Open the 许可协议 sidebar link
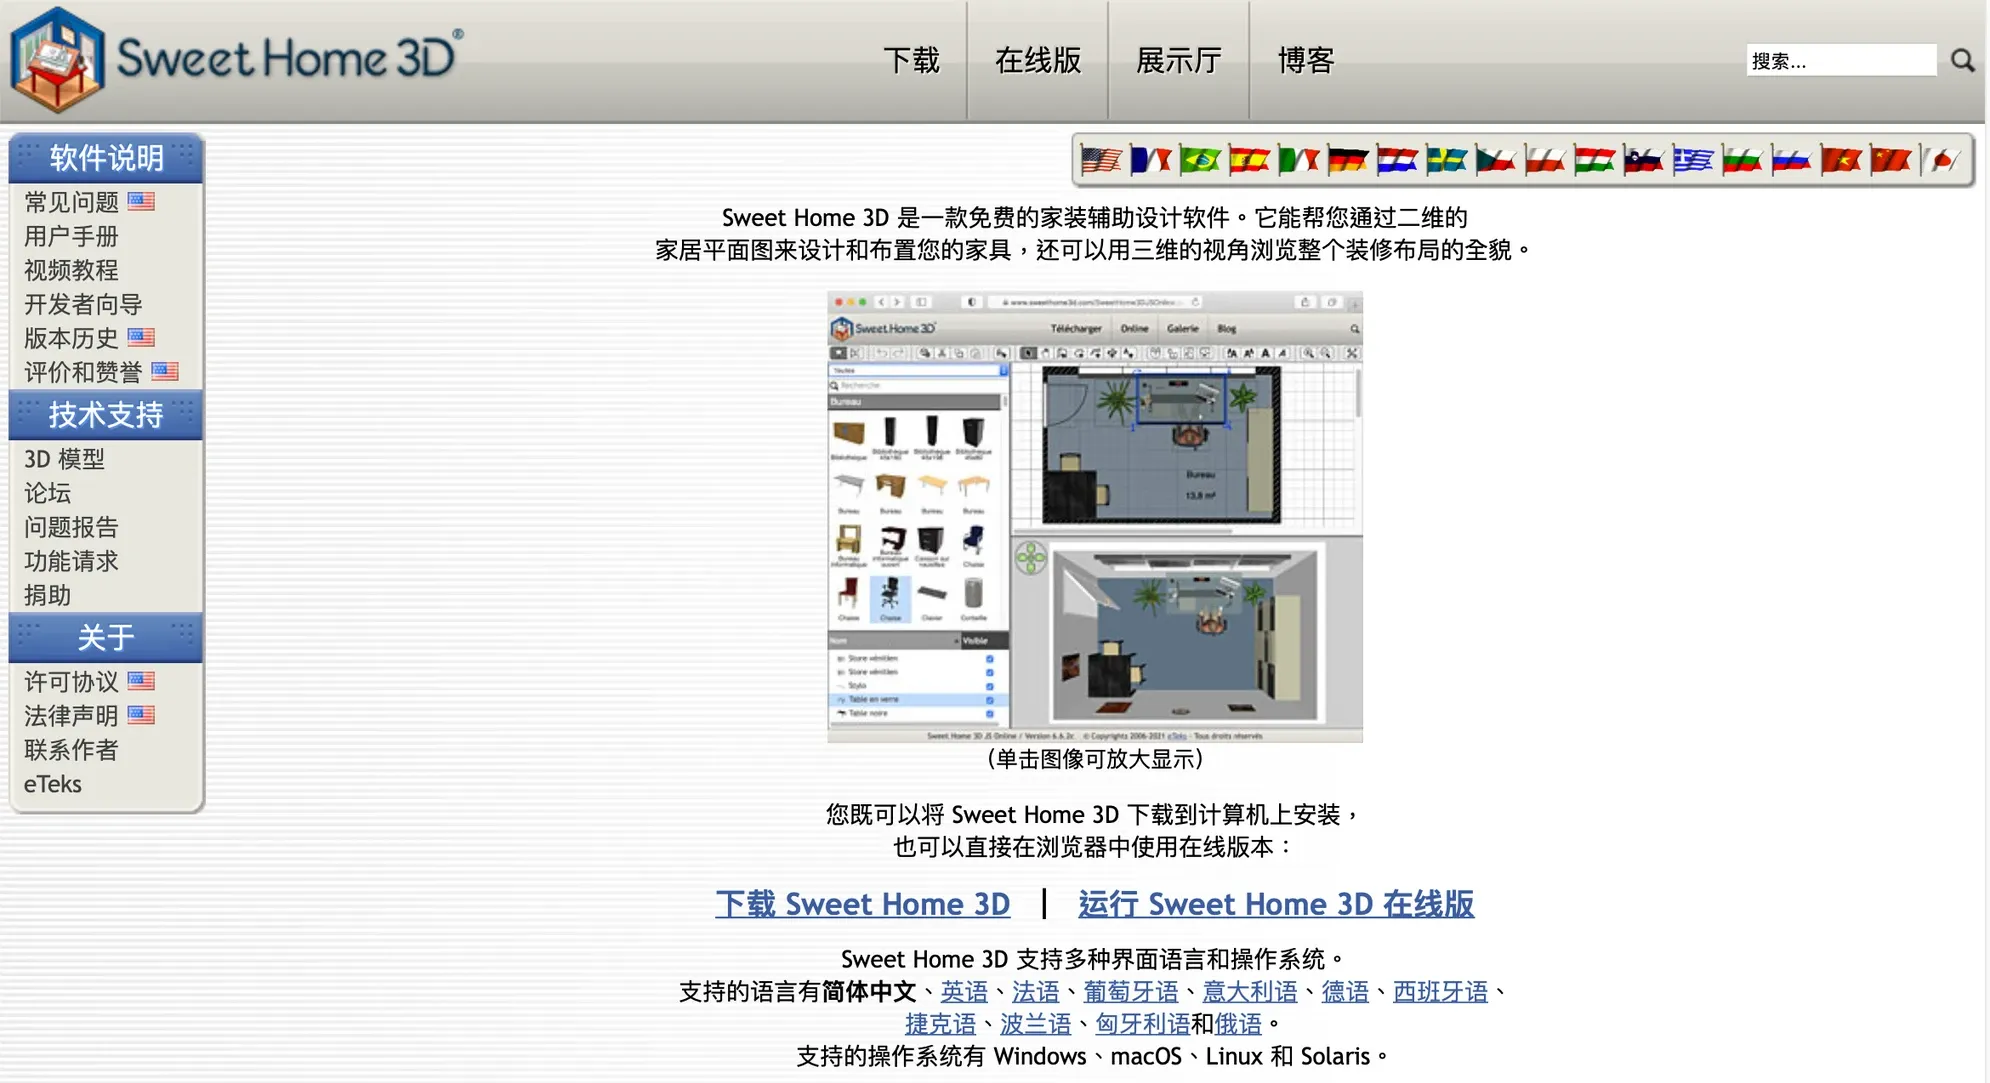 [x=71, y=682]
